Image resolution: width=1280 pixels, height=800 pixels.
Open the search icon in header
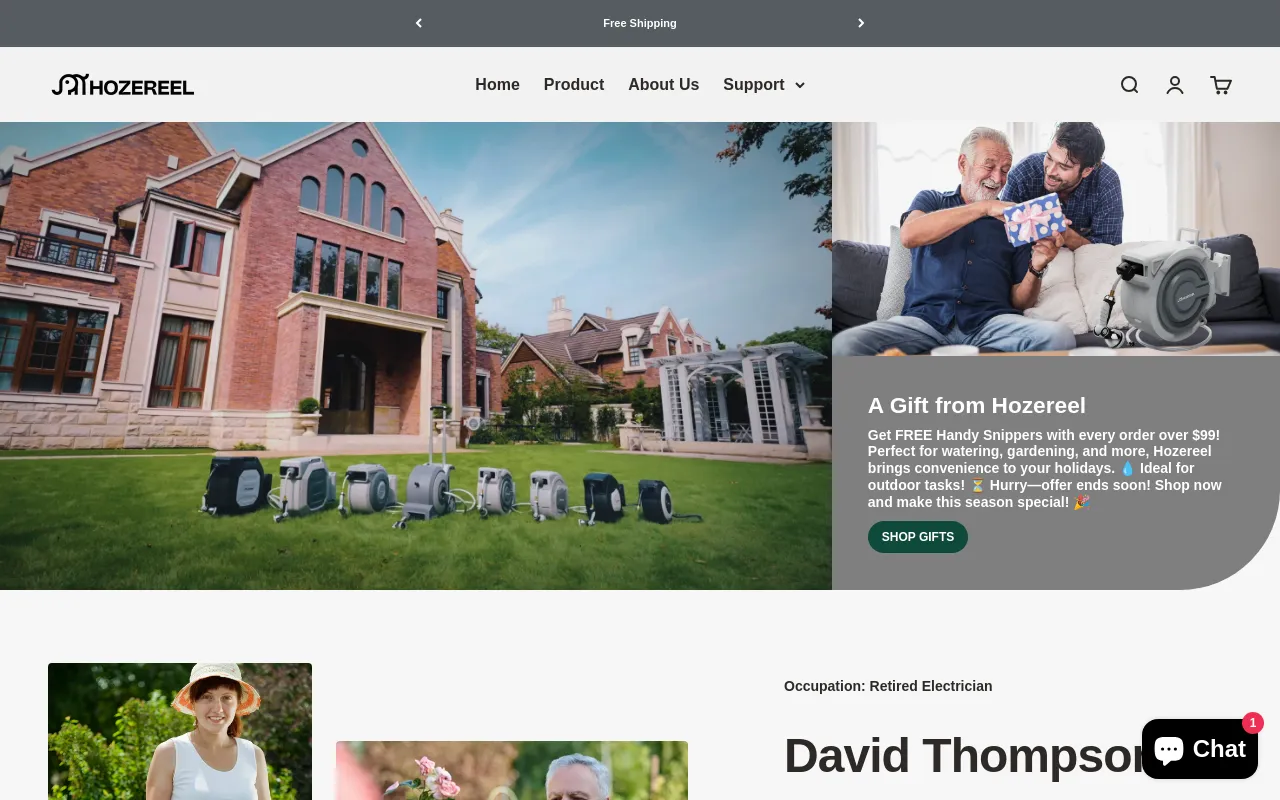click(1129, 85)
